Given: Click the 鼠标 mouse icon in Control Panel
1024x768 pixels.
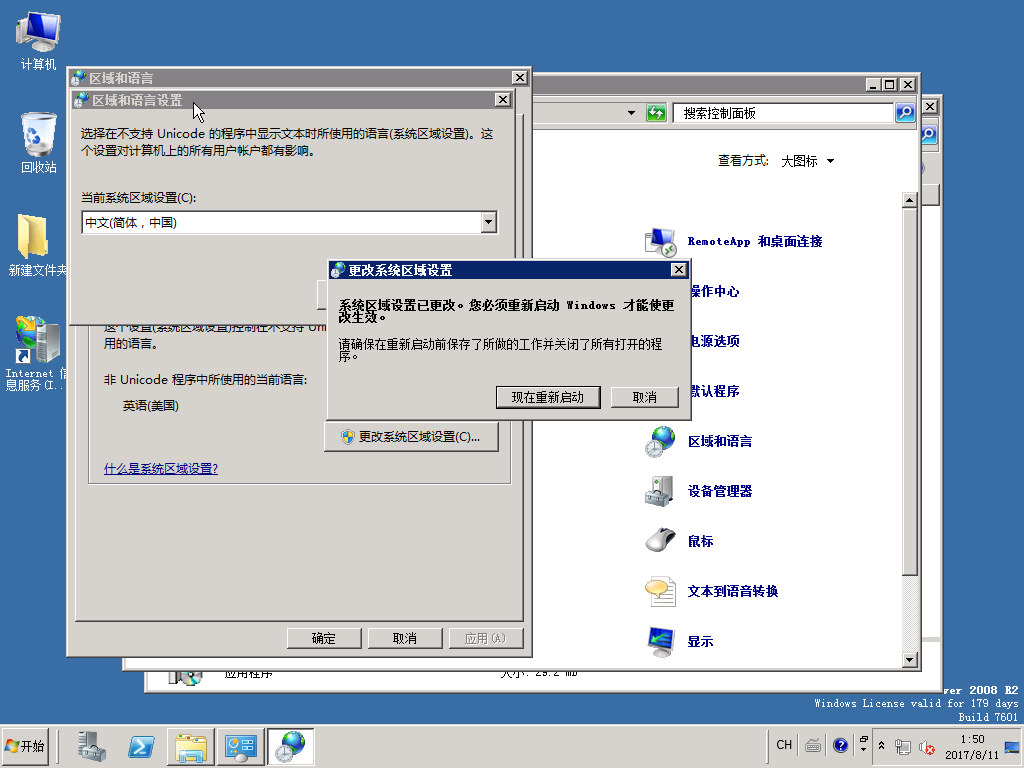Looking at the screenshot, I should coord(660,541).
